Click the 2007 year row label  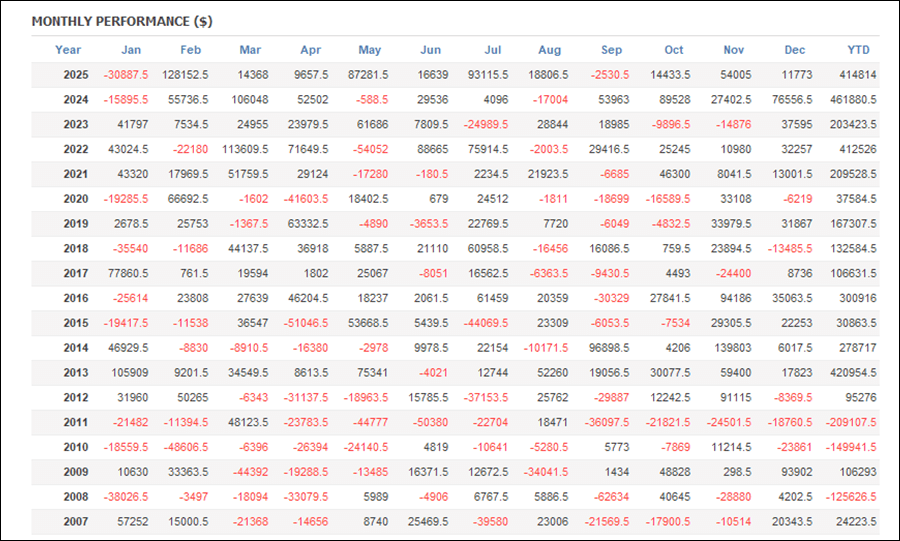75,521
